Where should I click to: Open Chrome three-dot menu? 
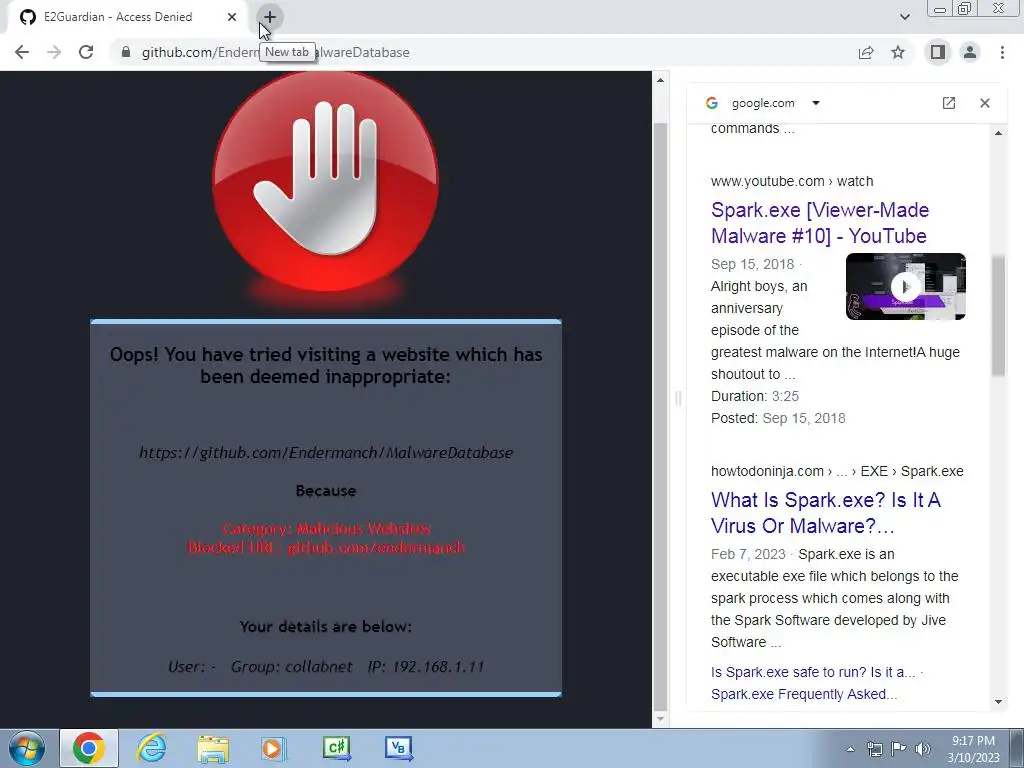tap(1002, 52)
